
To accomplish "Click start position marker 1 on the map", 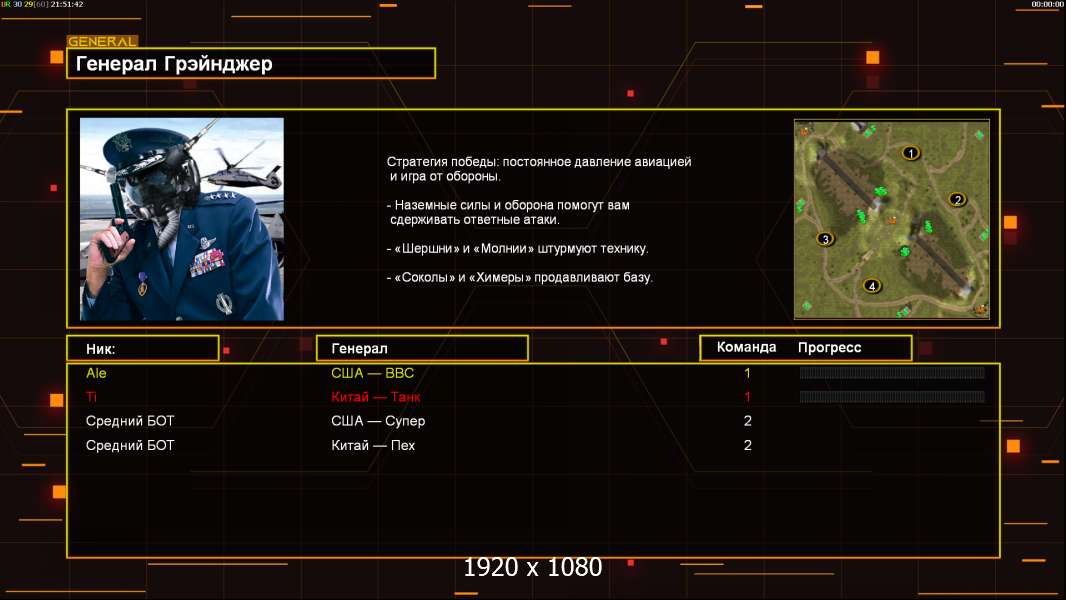I will pyautogui.click(x=911, y=153).
